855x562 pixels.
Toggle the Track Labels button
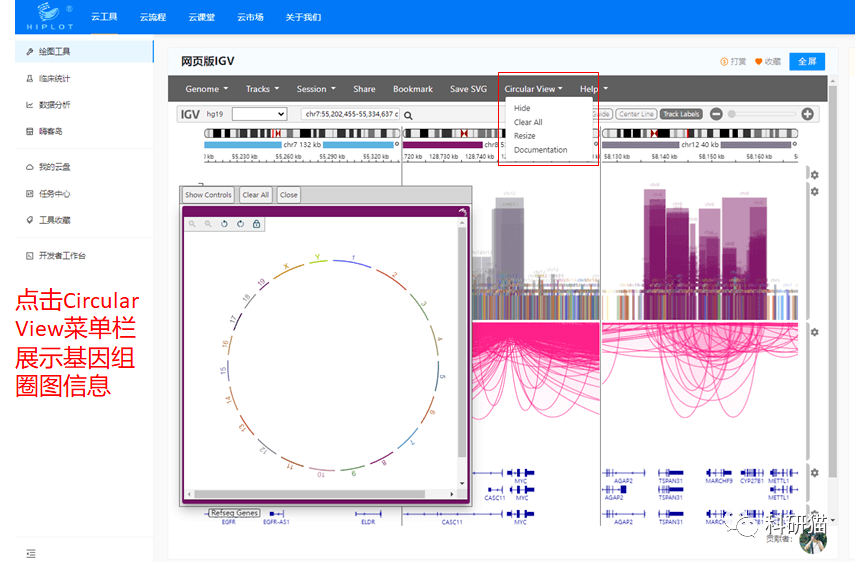[x=681, y=114]
